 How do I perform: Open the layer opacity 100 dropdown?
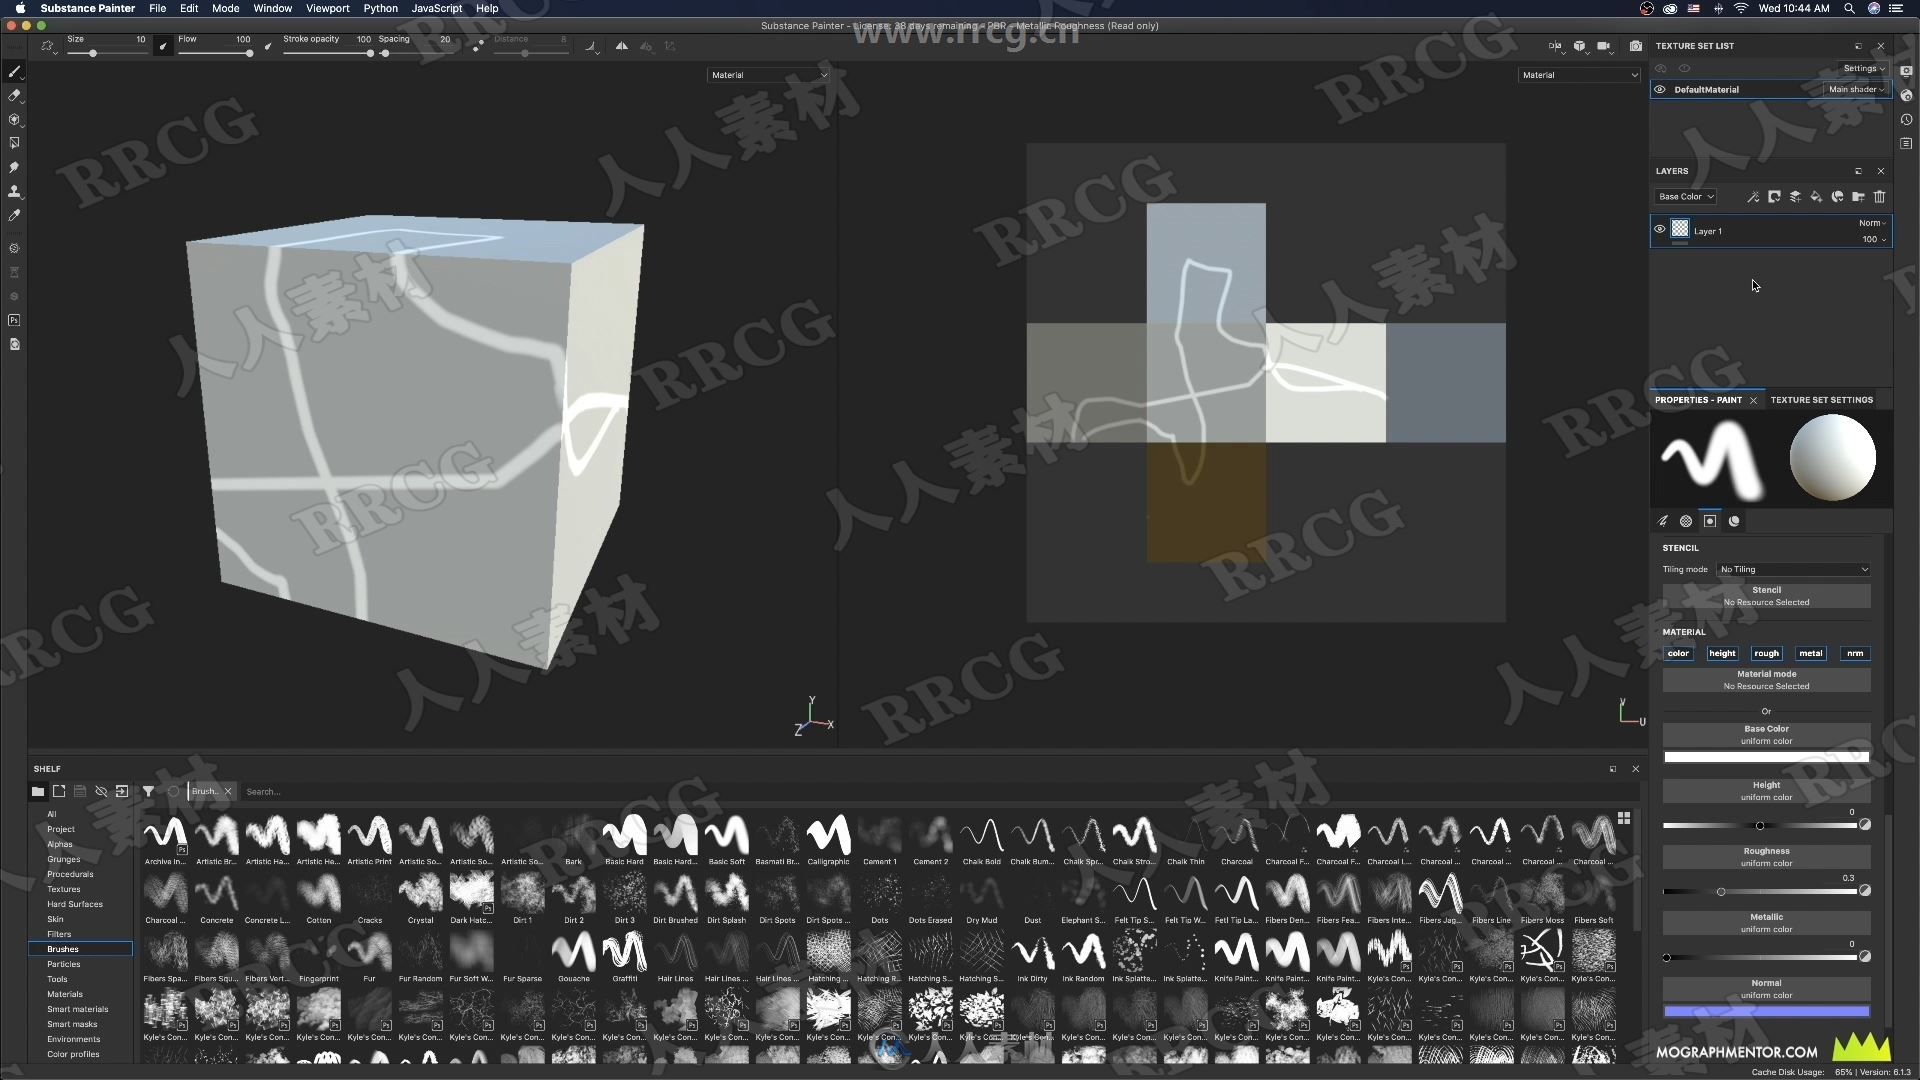pos(1874,240)
